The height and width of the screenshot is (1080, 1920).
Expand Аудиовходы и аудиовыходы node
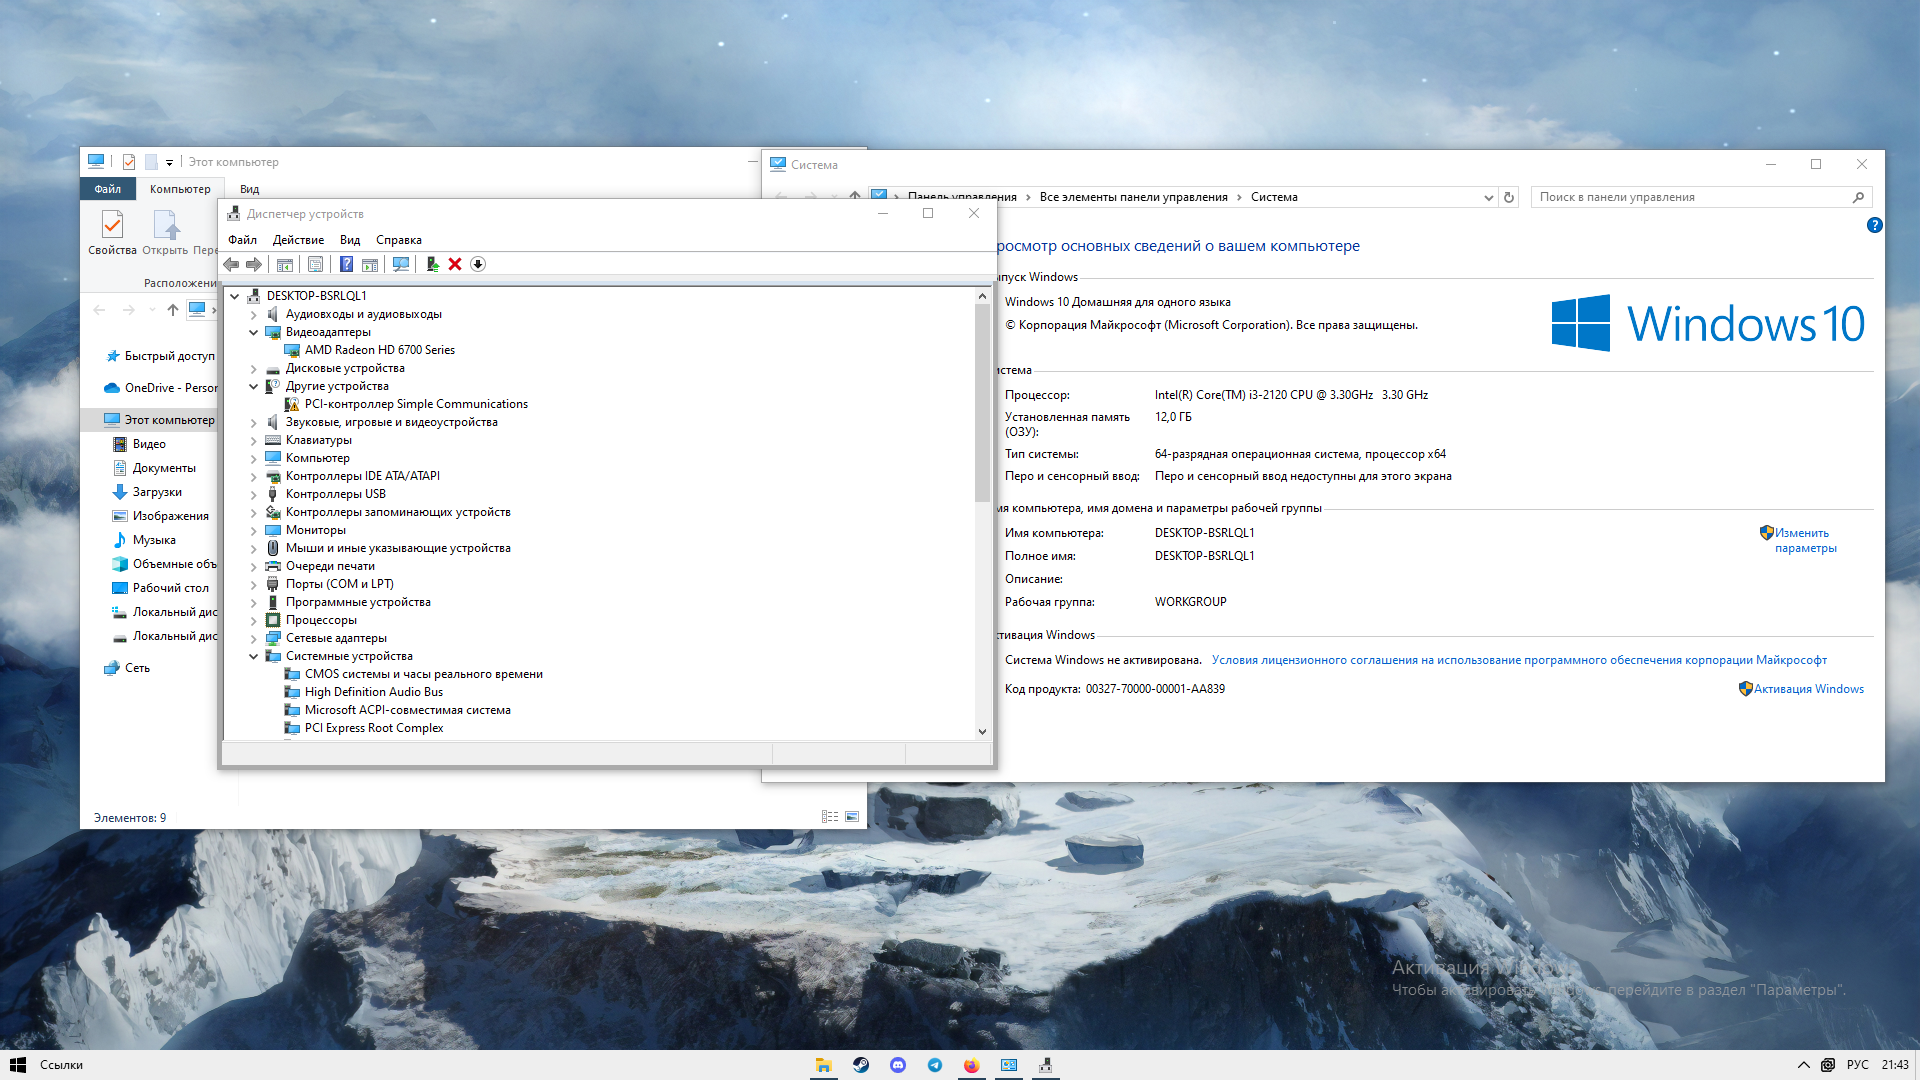254,314
